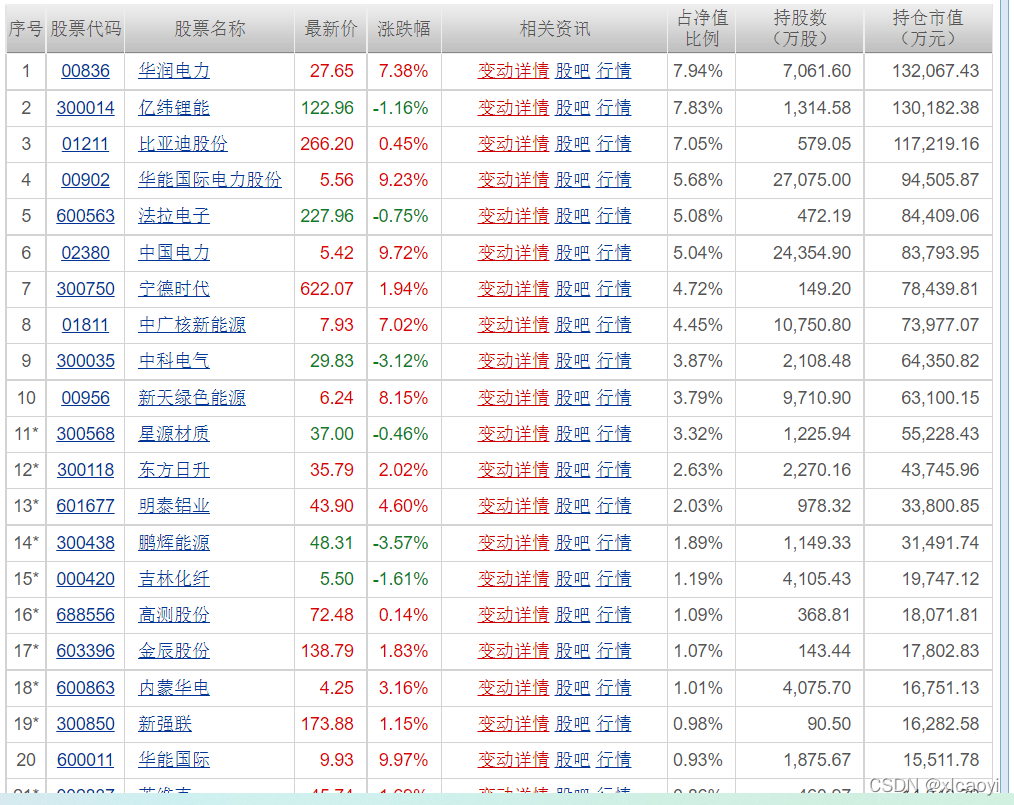Open stock code link 300568
The image size is (1014, 805).
85,434
